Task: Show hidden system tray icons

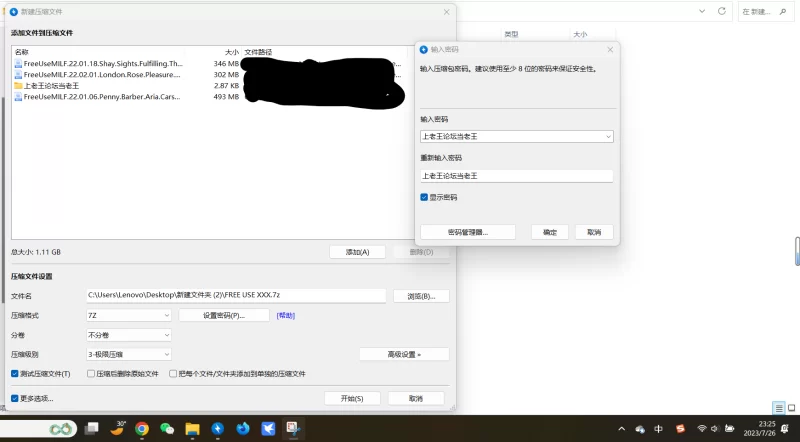Action: pyautogui.click(x=621, y=429)
